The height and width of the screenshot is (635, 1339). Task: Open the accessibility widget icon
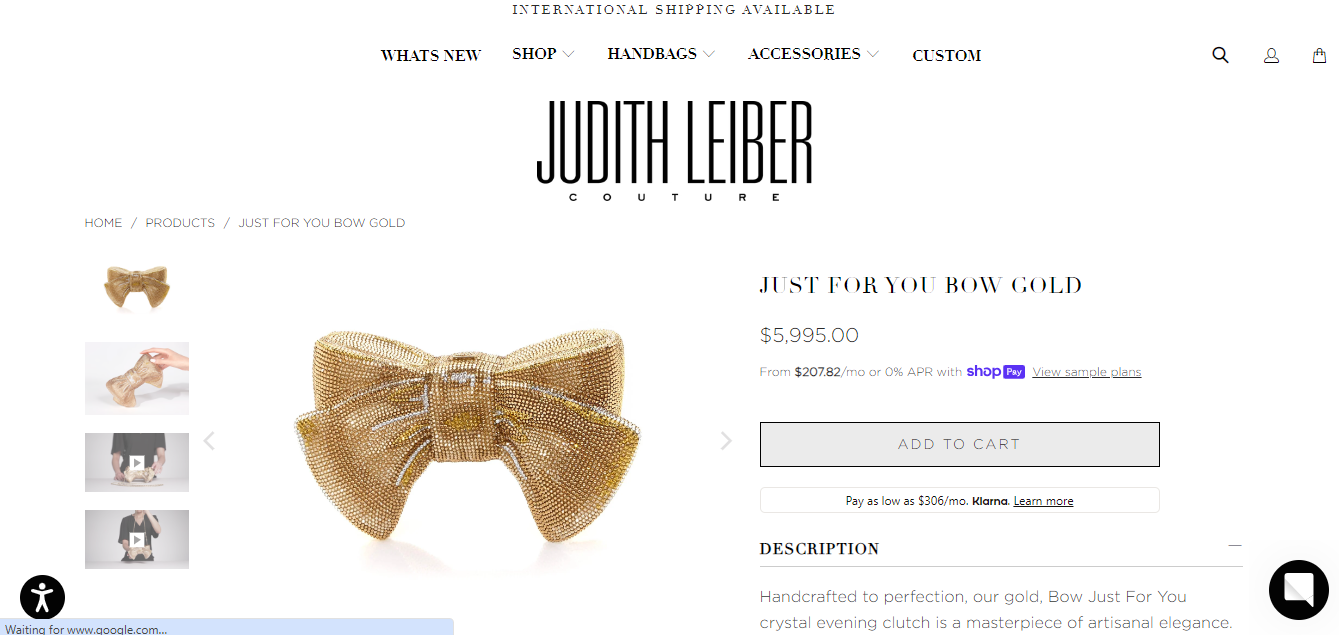tap(42, 597)
